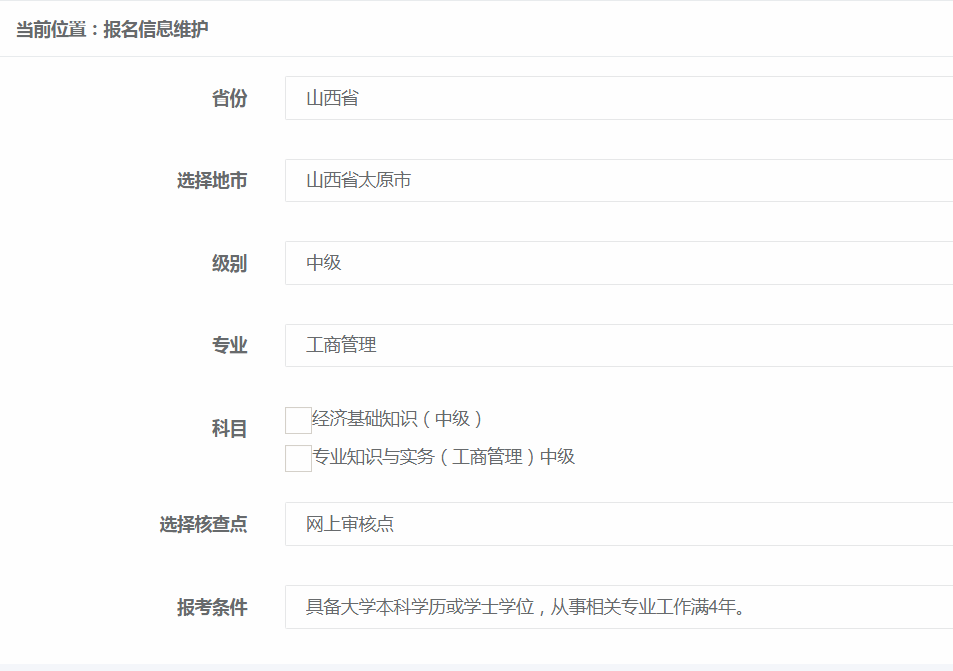Click the 省份 field label
This screenshot has width=953, height=671.
229,99
